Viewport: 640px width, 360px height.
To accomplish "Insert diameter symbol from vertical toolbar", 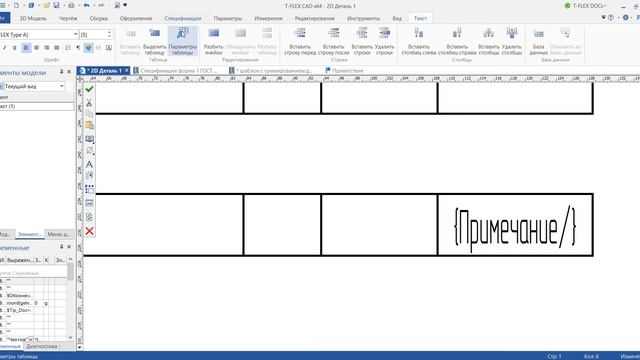I will click(89, 151).
